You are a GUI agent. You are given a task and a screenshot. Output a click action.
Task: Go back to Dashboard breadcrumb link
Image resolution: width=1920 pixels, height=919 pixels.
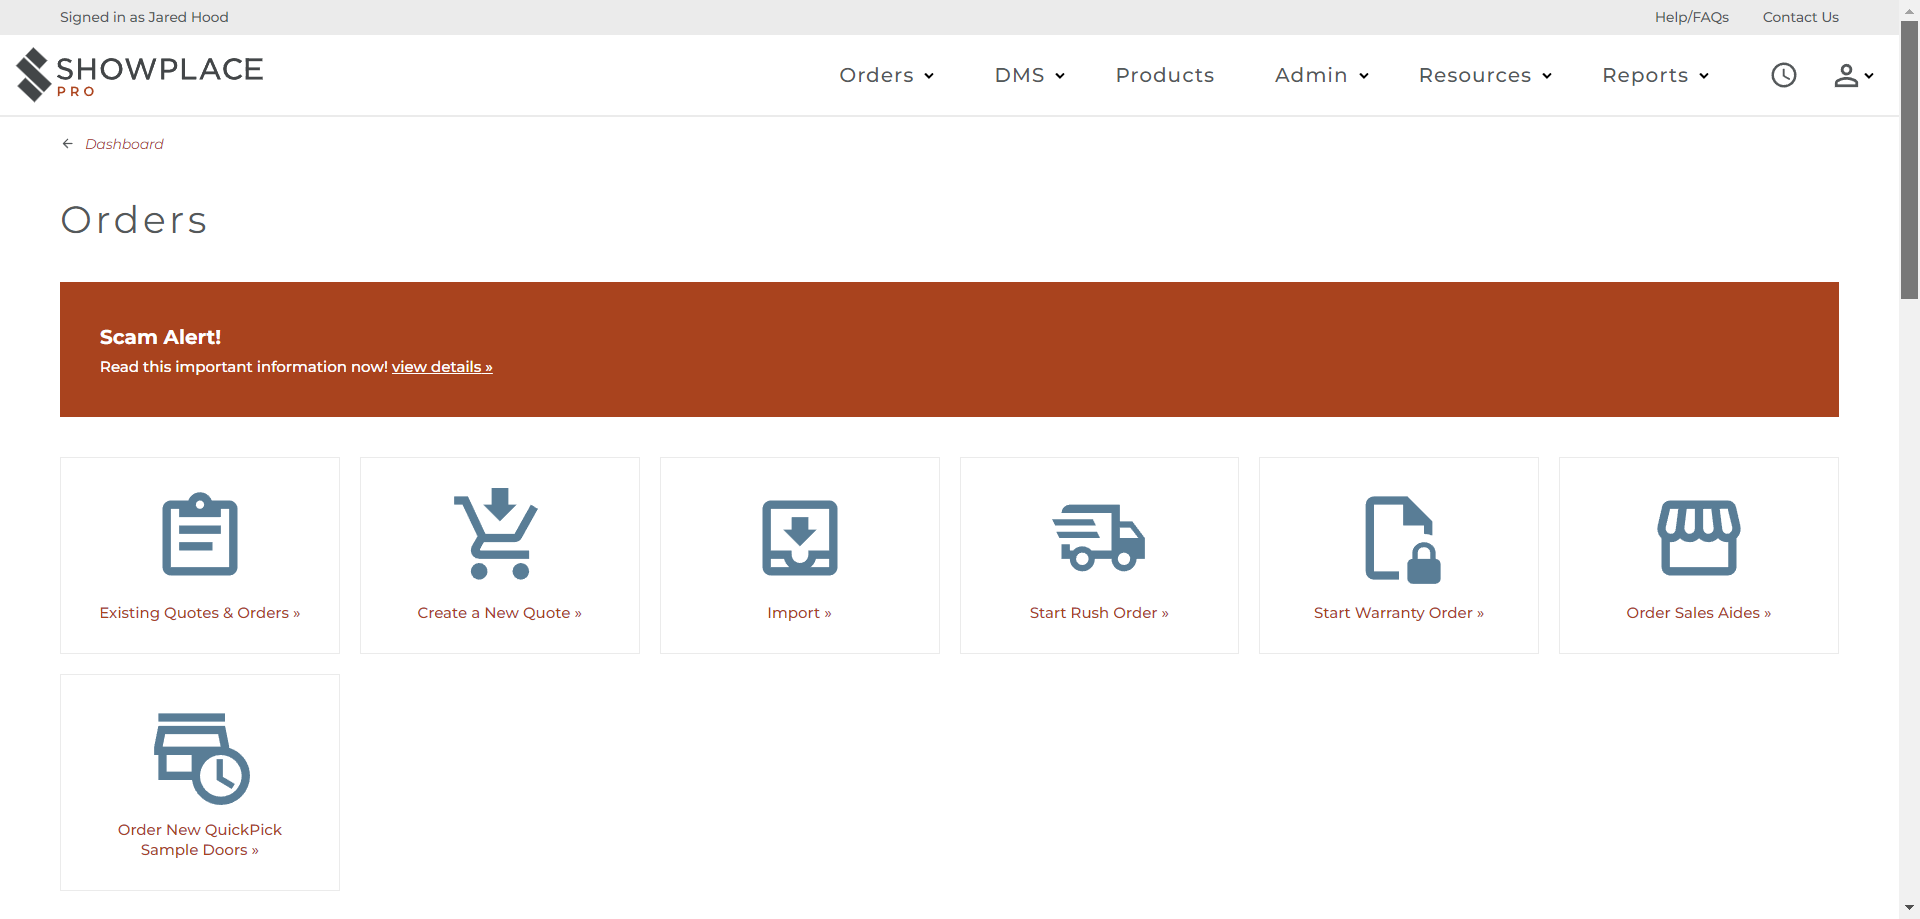pyautogui.click(x=124, y=144)
